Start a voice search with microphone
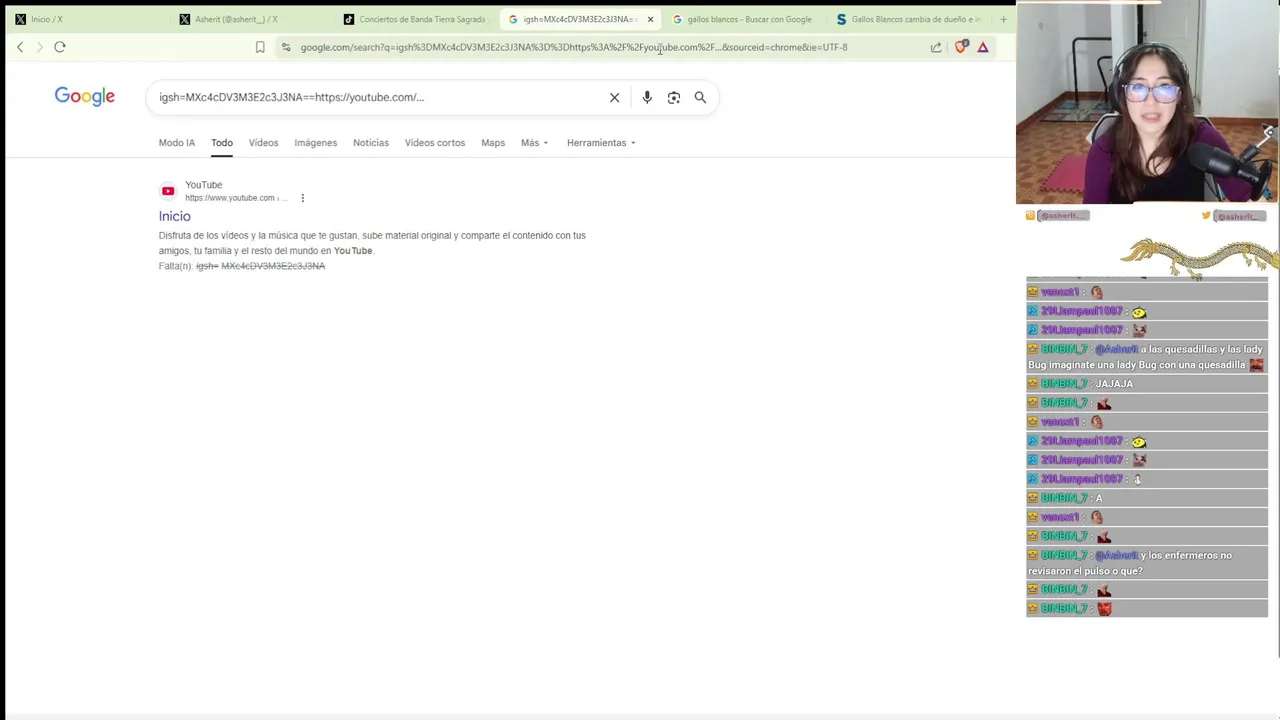Viewport: 1280px width, 720px height. click(647, 97)
